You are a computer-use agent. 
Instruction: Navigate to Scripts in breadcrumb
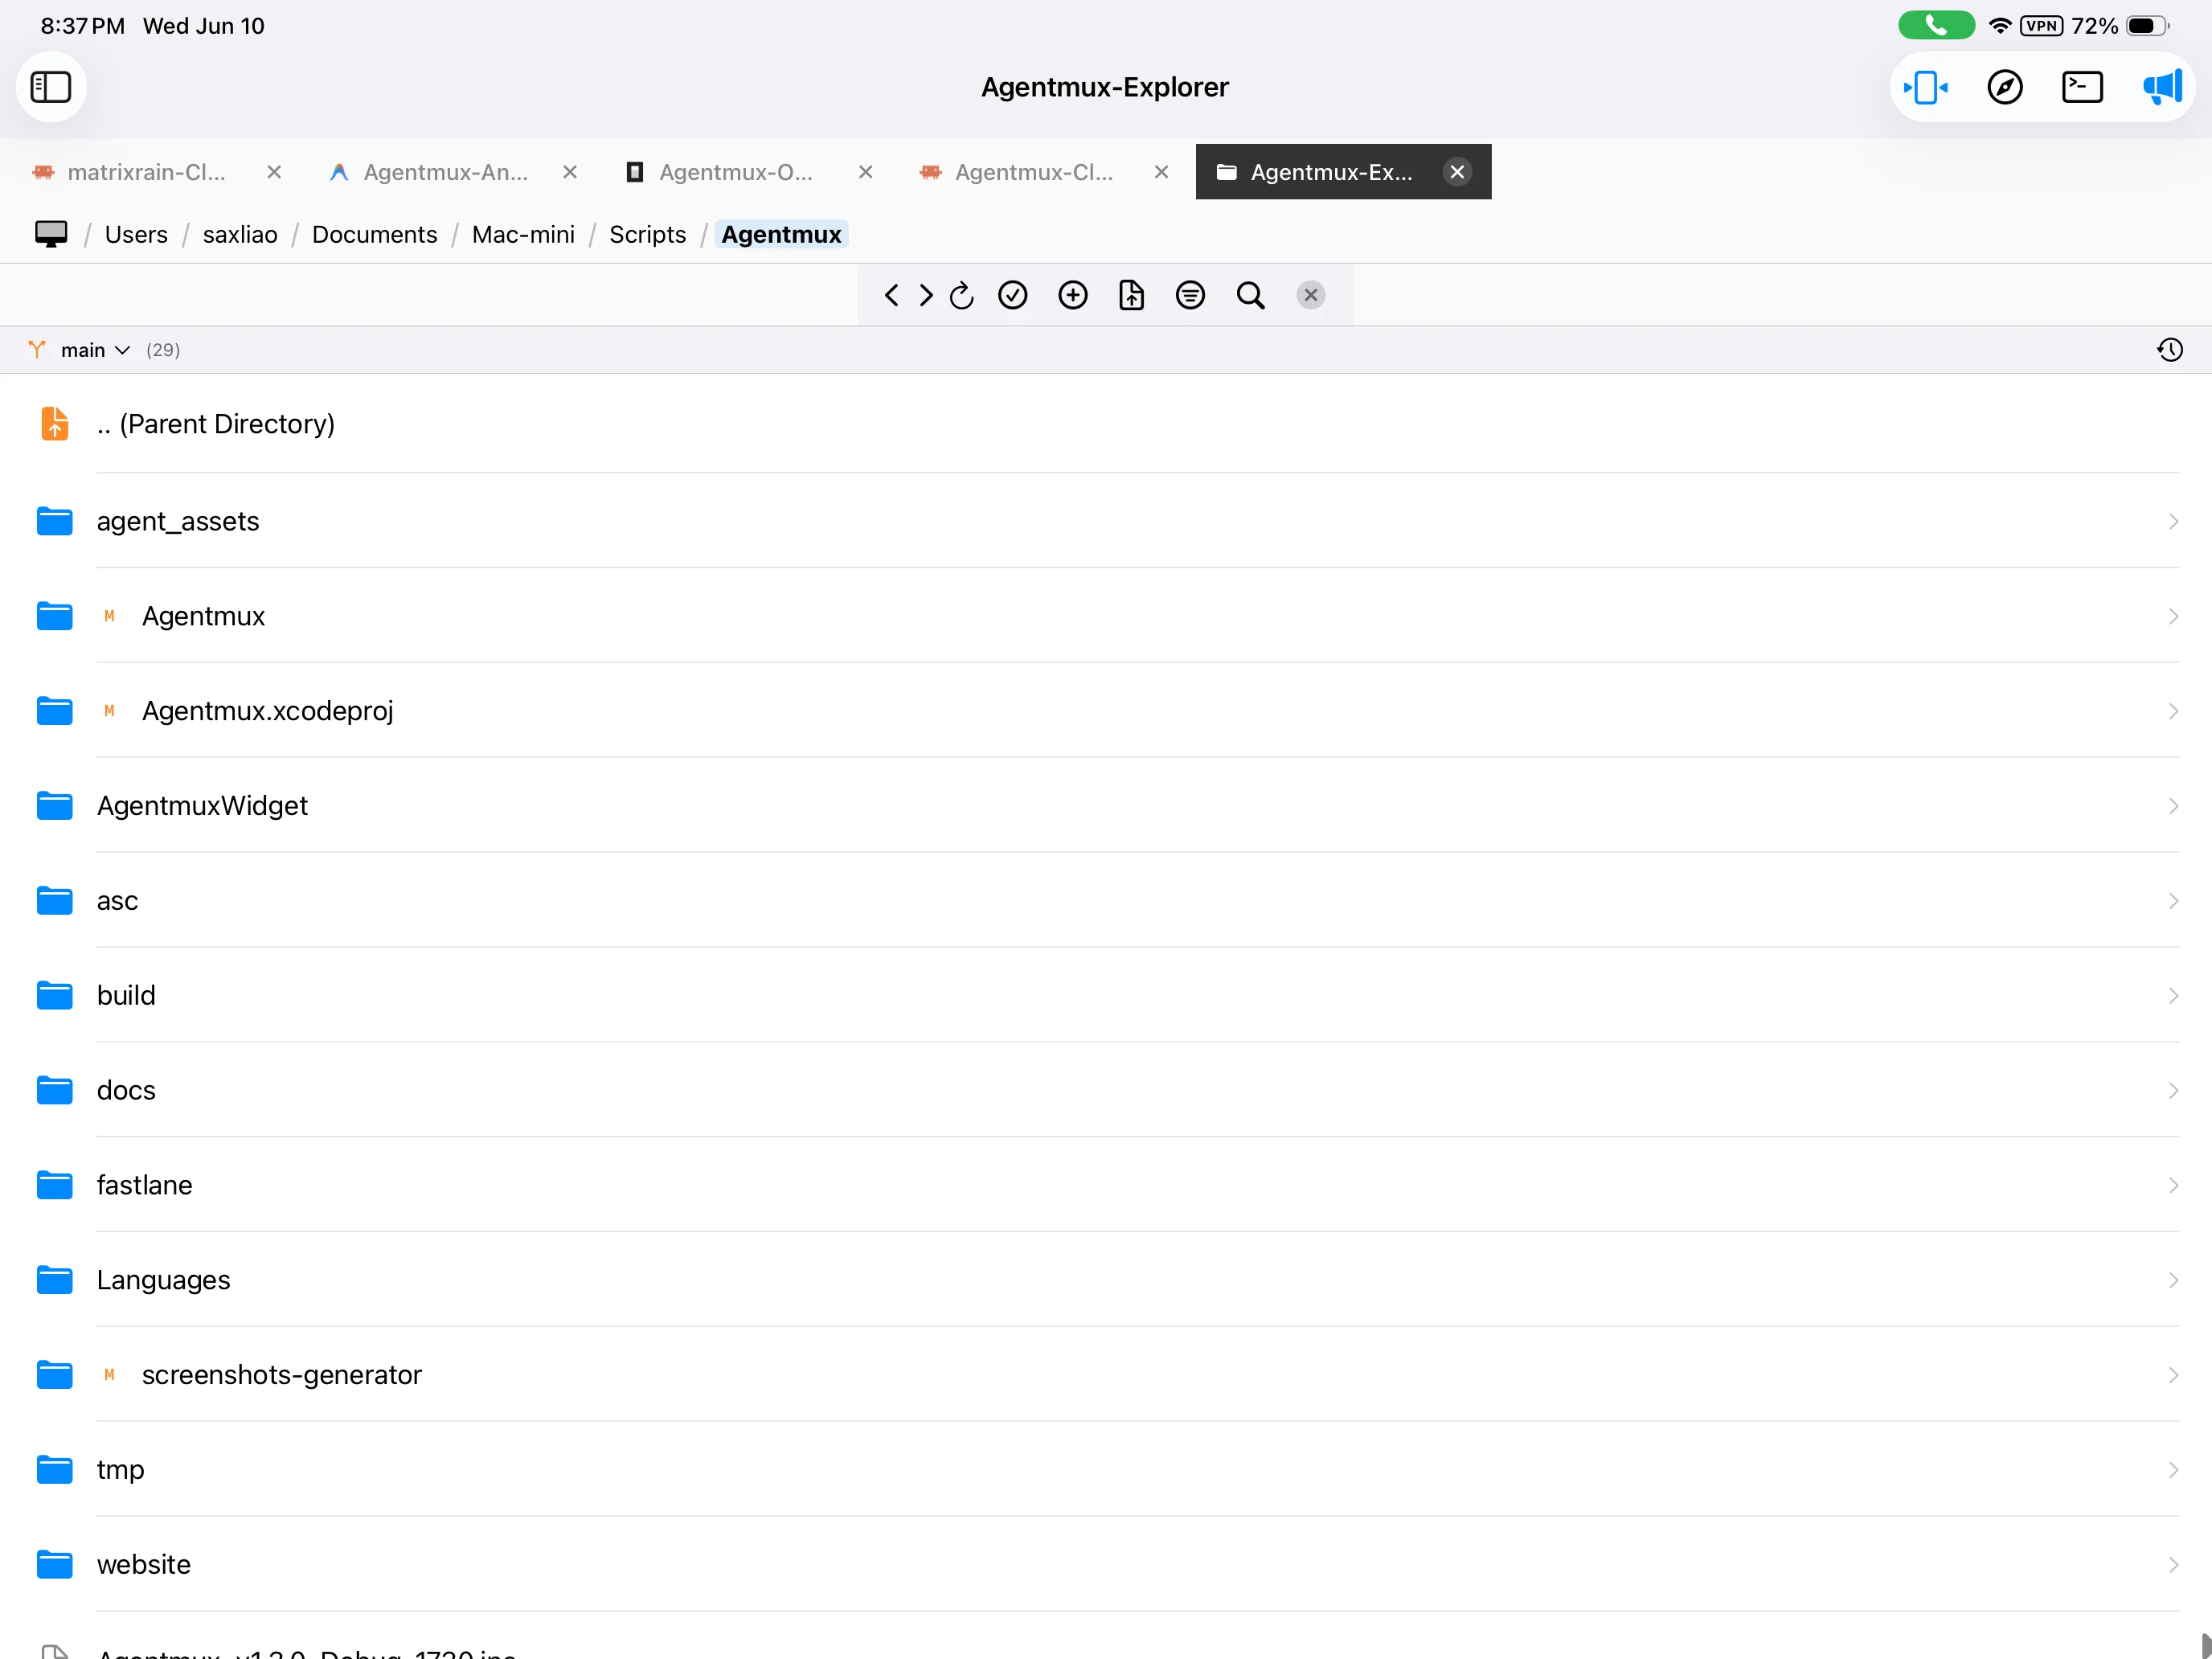point(647,234)
